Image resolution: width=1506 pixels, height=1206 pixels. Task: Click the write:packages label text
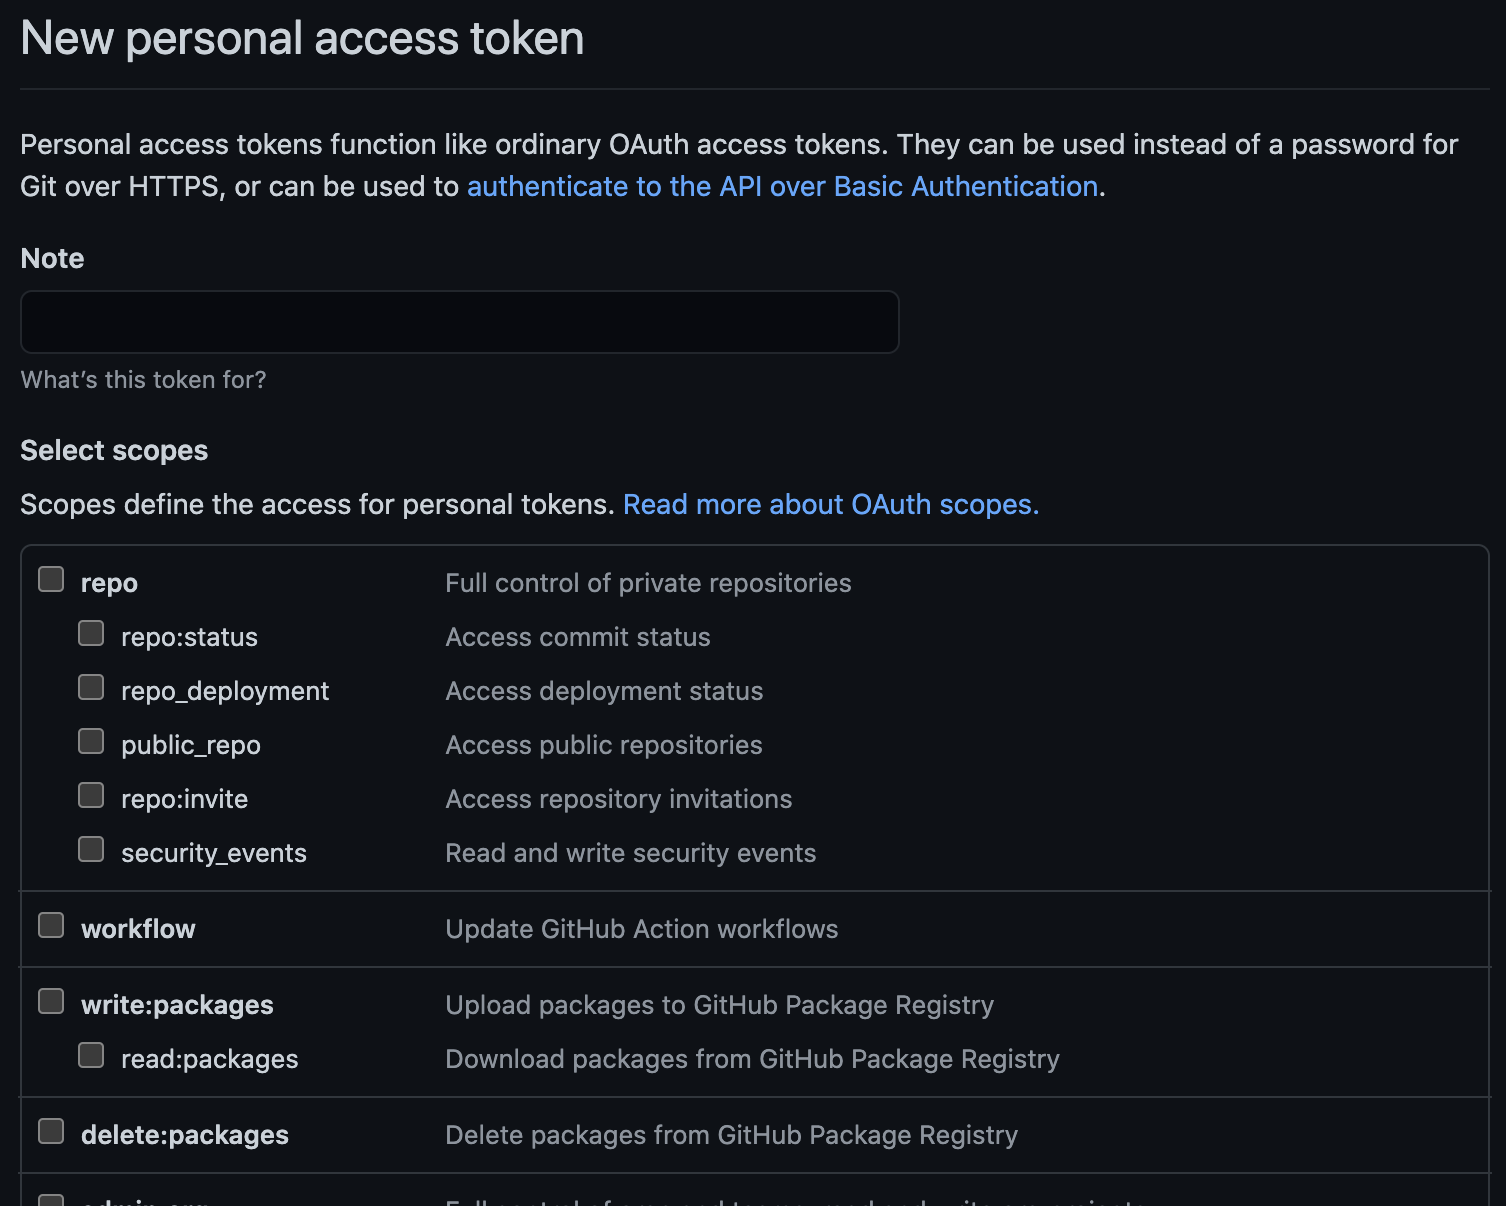[x=177, y=1005]
